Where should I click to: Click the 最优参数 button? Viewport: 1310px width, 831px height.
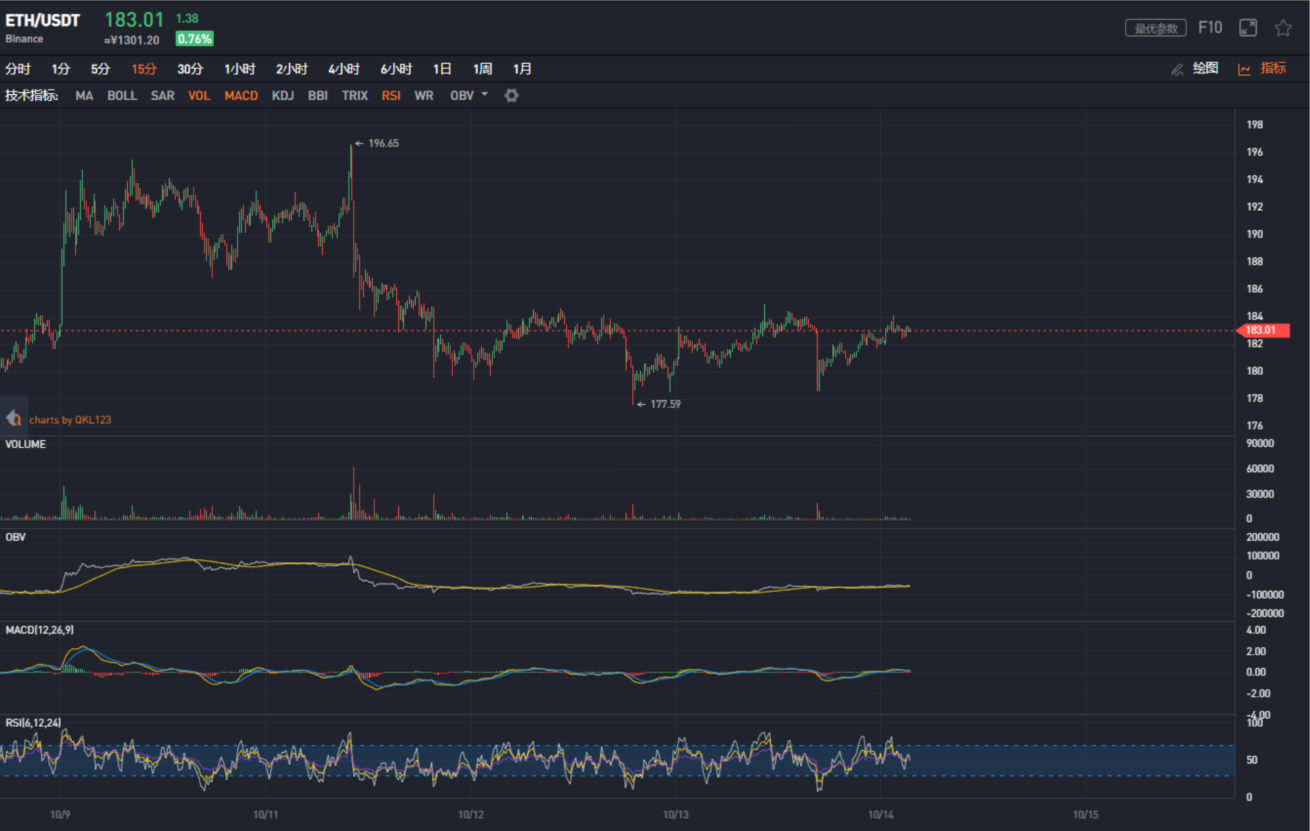click(x=1157, y=28)
